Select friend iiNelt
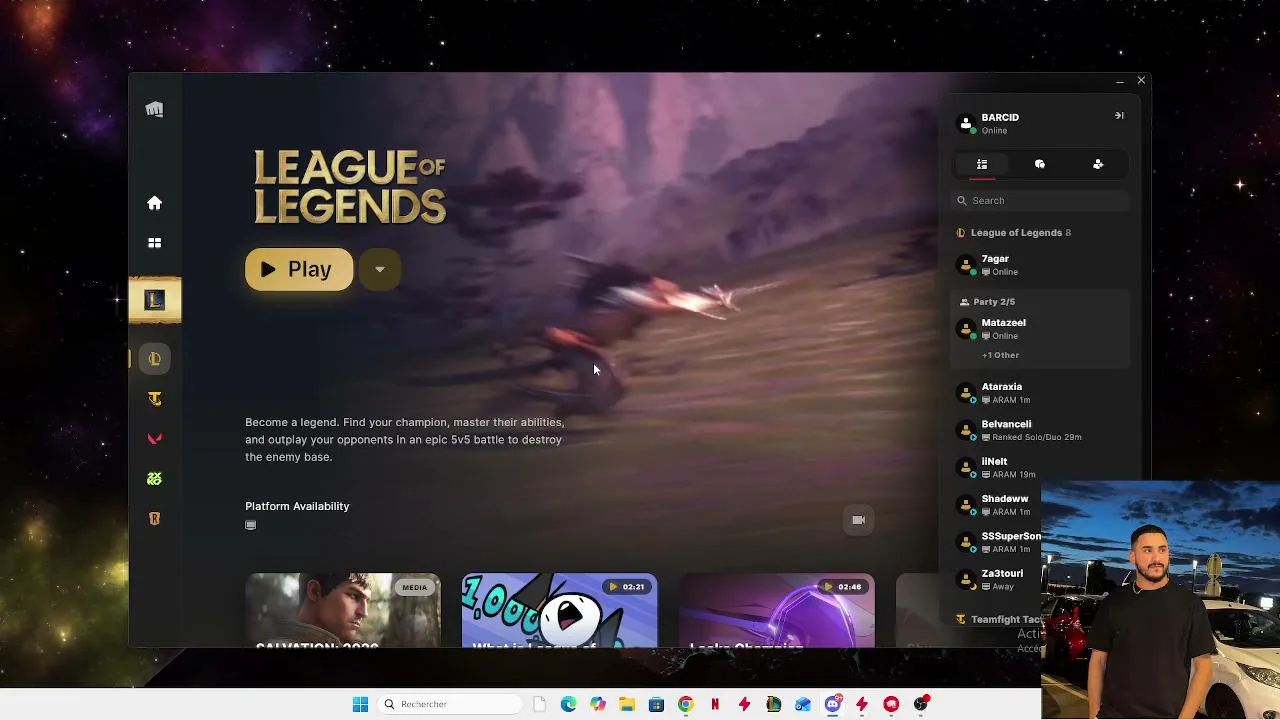The width and height of the screenshot is (1280, 720). click(1040, 468)
